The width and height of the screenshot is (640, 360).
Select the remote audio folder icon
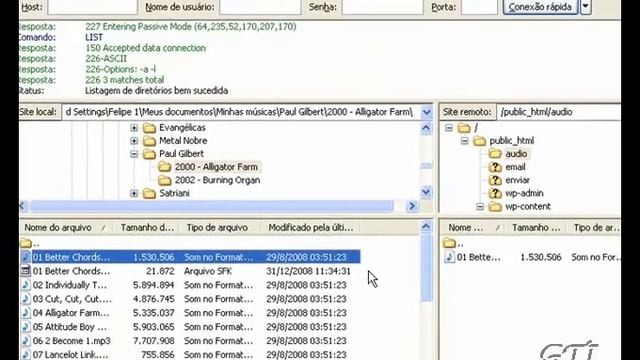(x=495, y=154)
